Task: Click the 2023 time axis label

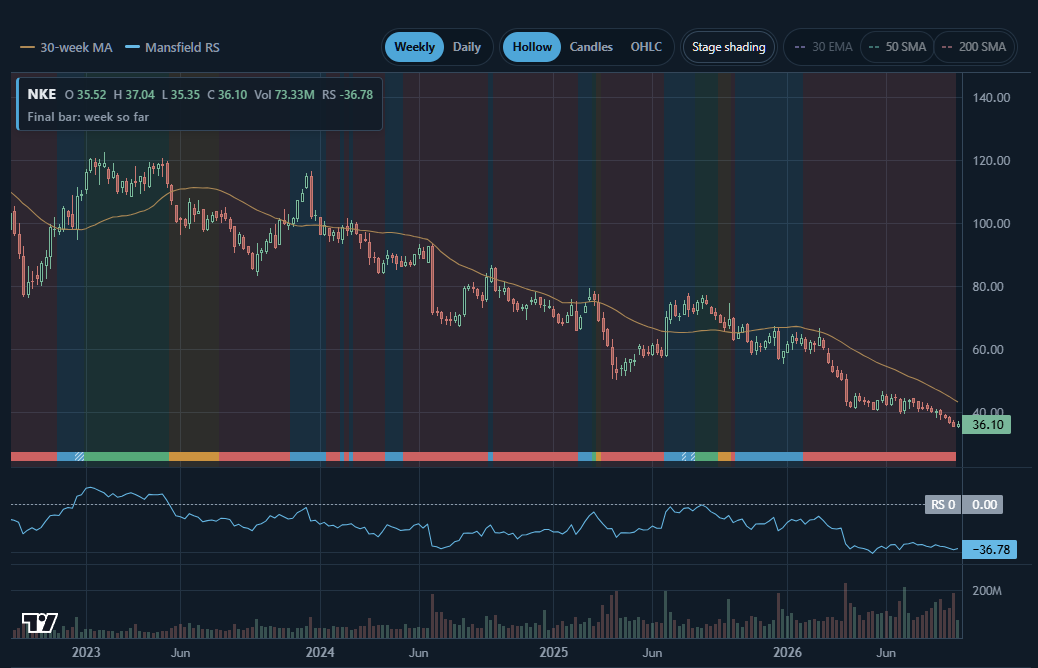Action: coord(86,652)
